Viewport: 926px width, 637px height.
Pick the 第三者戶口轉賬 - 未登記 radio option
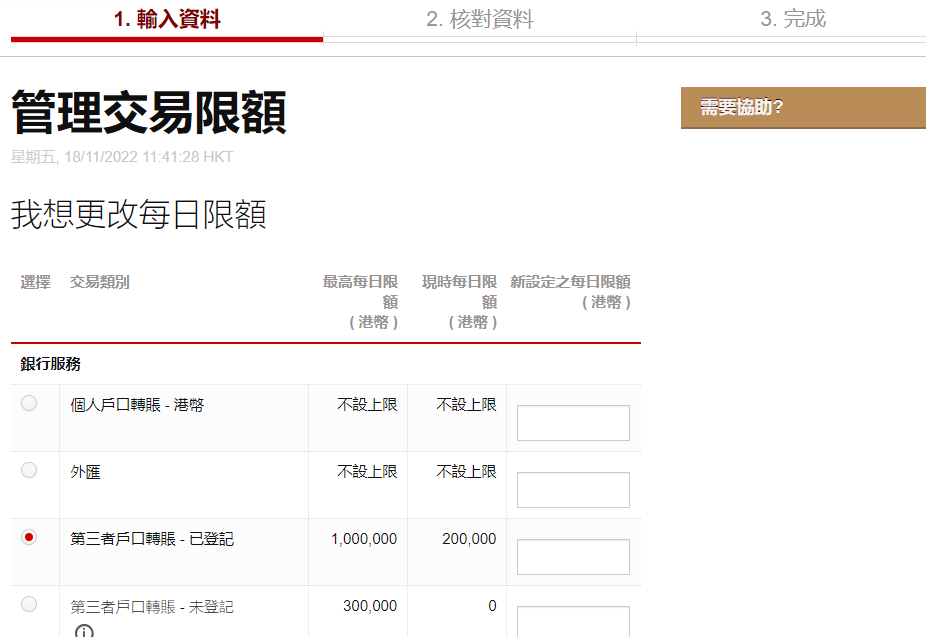(29, 604)
